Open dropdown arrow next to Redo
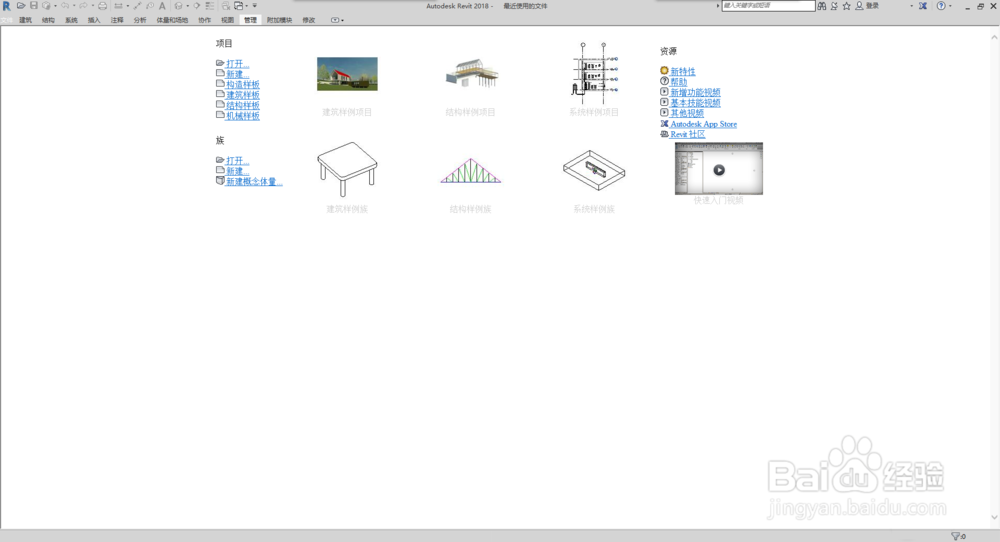This screenshot has width=1000, height=542. point(92,6)
